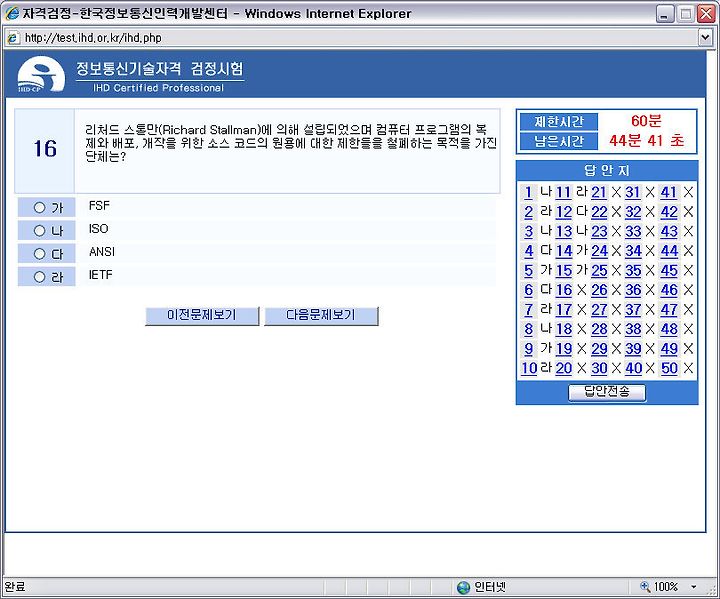Navigate to question 25 in the answer sheet
Image resolution: width=720 pixels, height=599 pixels.
pyautogui.click(x=599, y=271)
